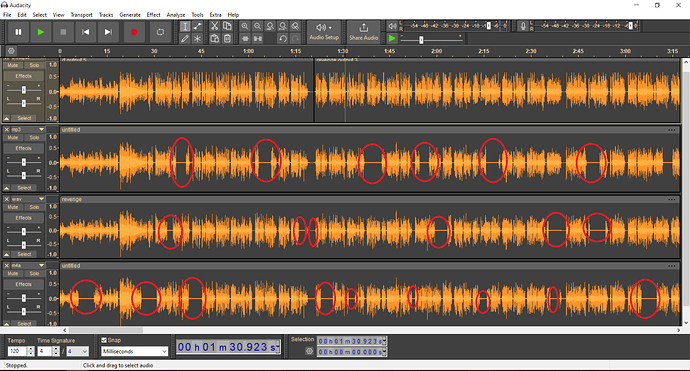Open Audio Setup

324,32
